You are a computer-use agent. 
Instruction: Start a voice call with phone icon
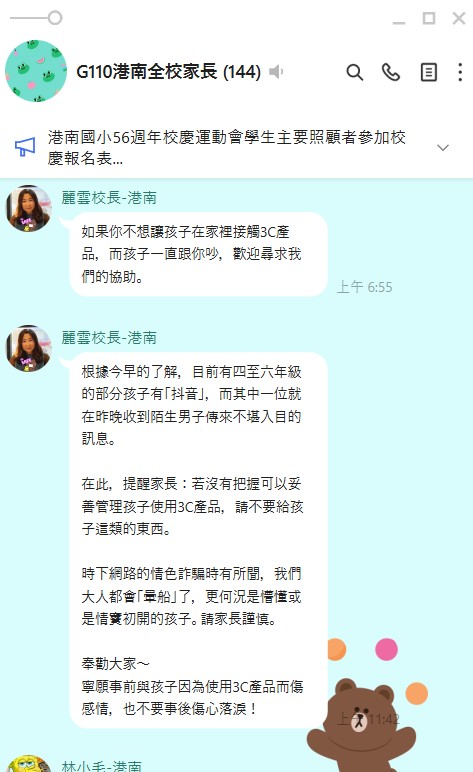tap(391, 72)
